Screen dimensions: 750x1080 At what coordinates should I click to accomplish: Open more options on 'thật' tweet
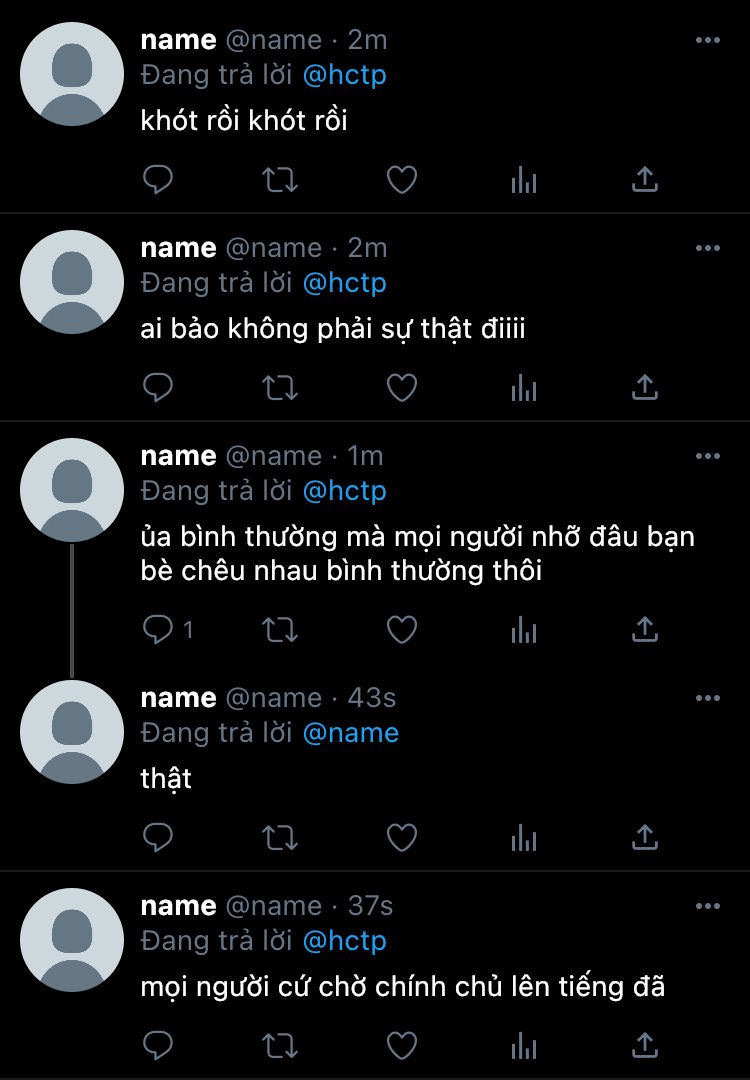click(x=707, y=698)
